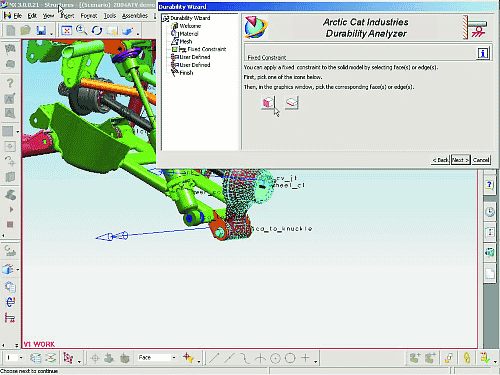Click the clock icon on right sidebar
Image resolution: width=500 pixels, height=375 pixels.
click(489, 212)
